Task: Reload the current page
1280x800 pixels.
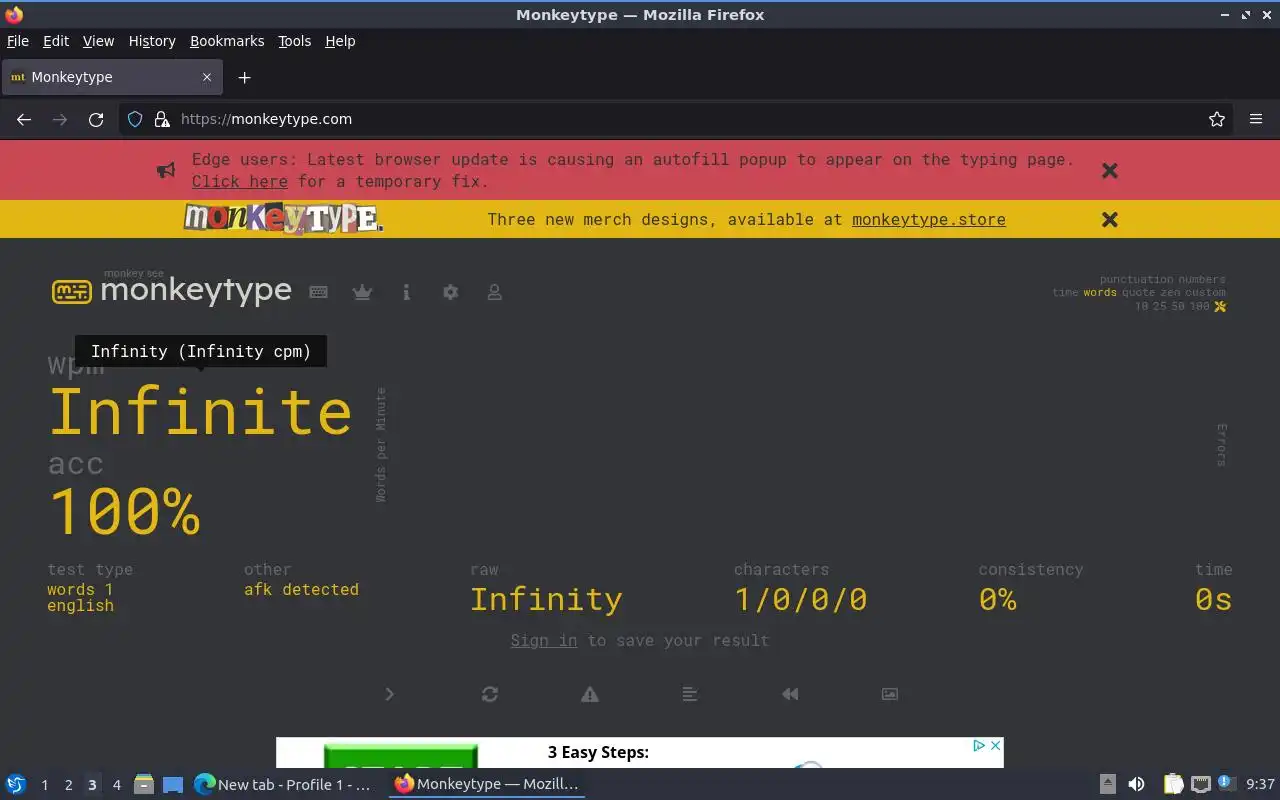Action: pyautogui.click(x=96, y=119)
